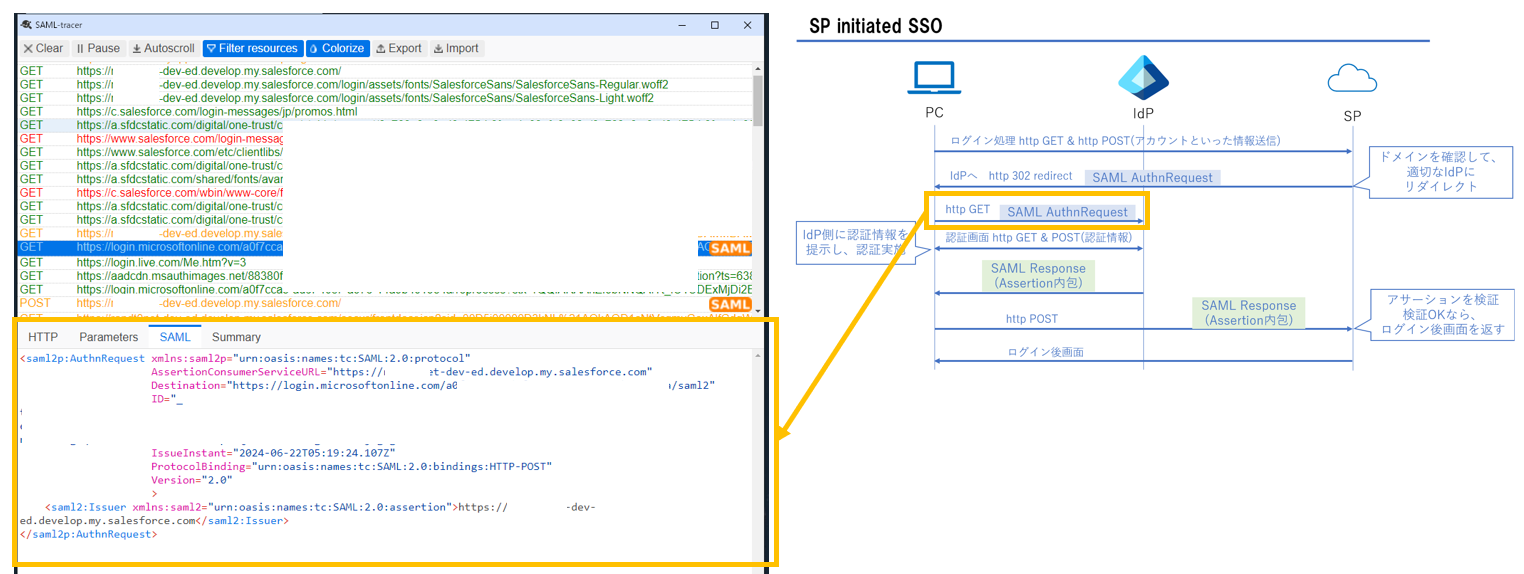
Task: Select the SalesforceSans-Light.woff2 request row
Action: pyautogui.click(x=384, y=98)
